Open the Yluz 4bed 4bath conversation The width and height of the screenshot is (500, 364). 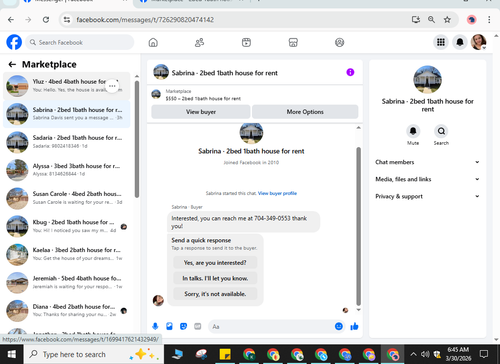pos(67,86)
